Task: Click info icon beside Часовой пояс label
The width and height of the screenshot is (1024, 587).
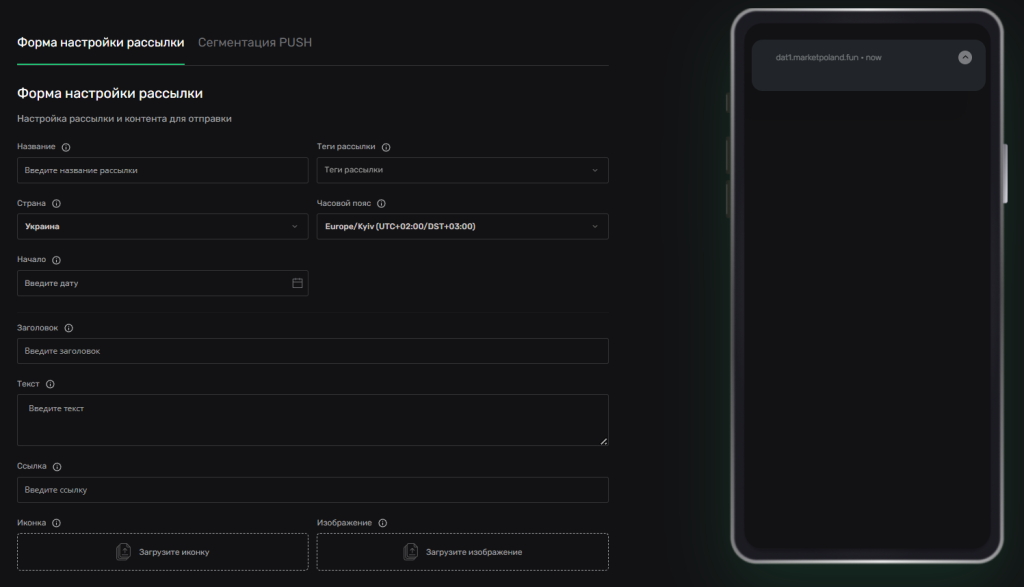Action: [381, 203]
